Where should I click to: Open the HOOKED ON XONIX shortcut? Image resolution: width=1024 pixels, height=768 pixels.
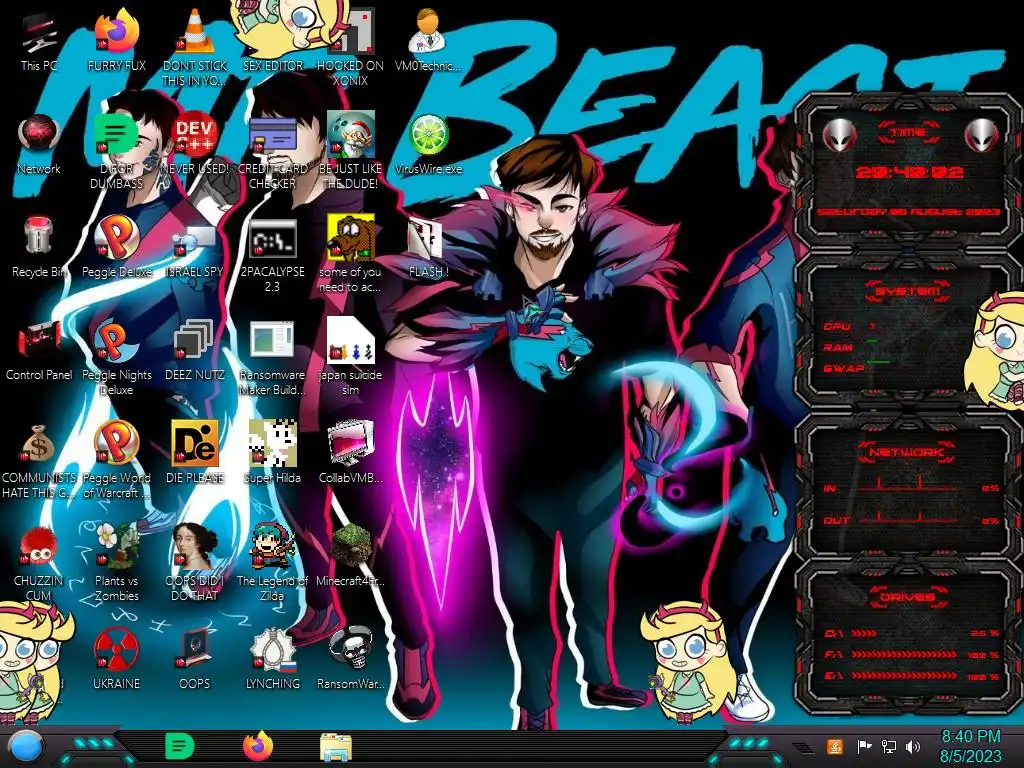tap(351, 46)
